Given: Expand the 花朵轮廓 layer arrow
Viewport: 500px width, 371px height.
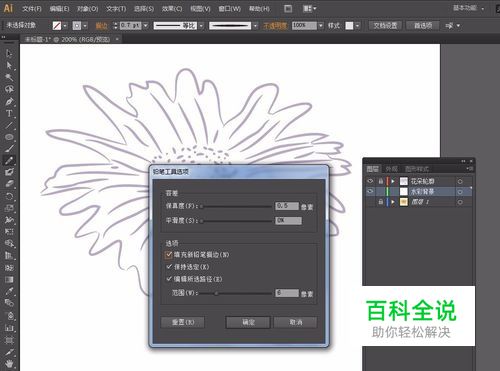Looking at the screenshot, I should tap(393, 181).
